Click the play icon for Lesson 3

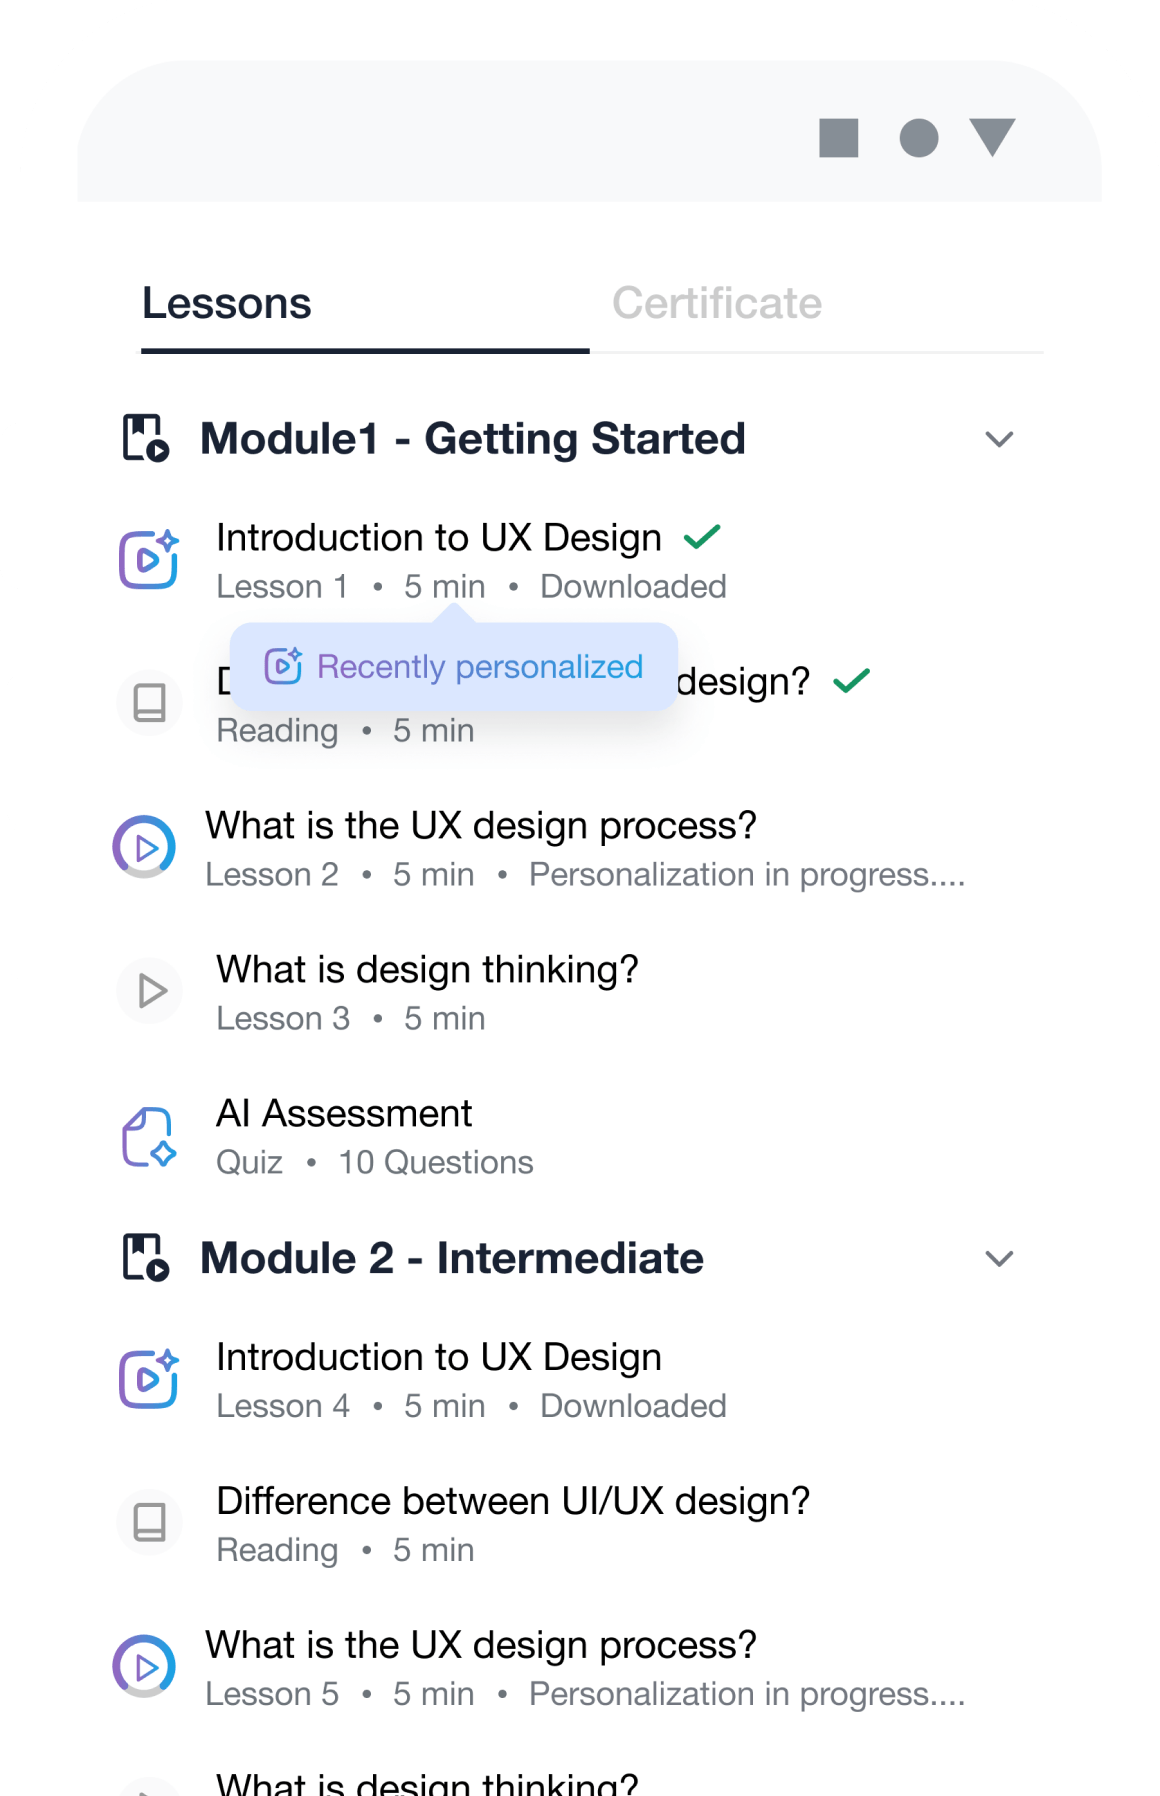(x=150, y=991)
